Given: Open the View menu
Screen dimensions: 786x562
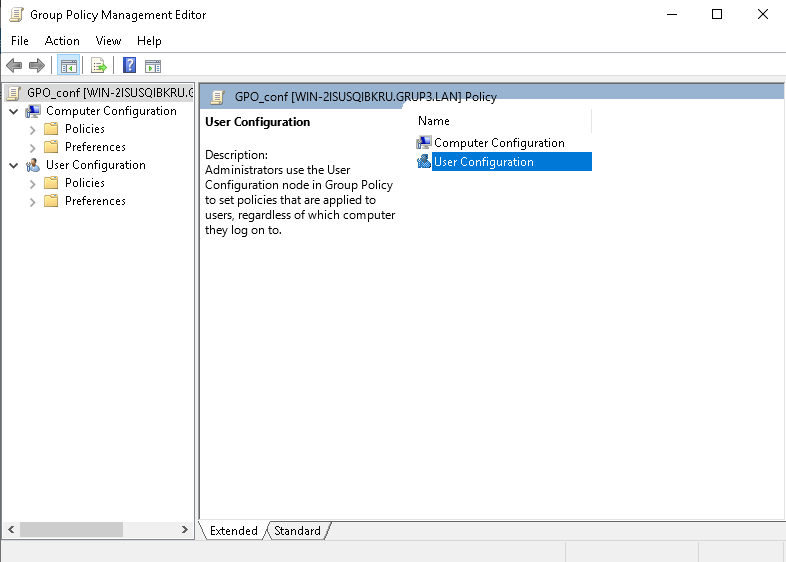Looking at the screenshot, I should click(x=108, y=41).
